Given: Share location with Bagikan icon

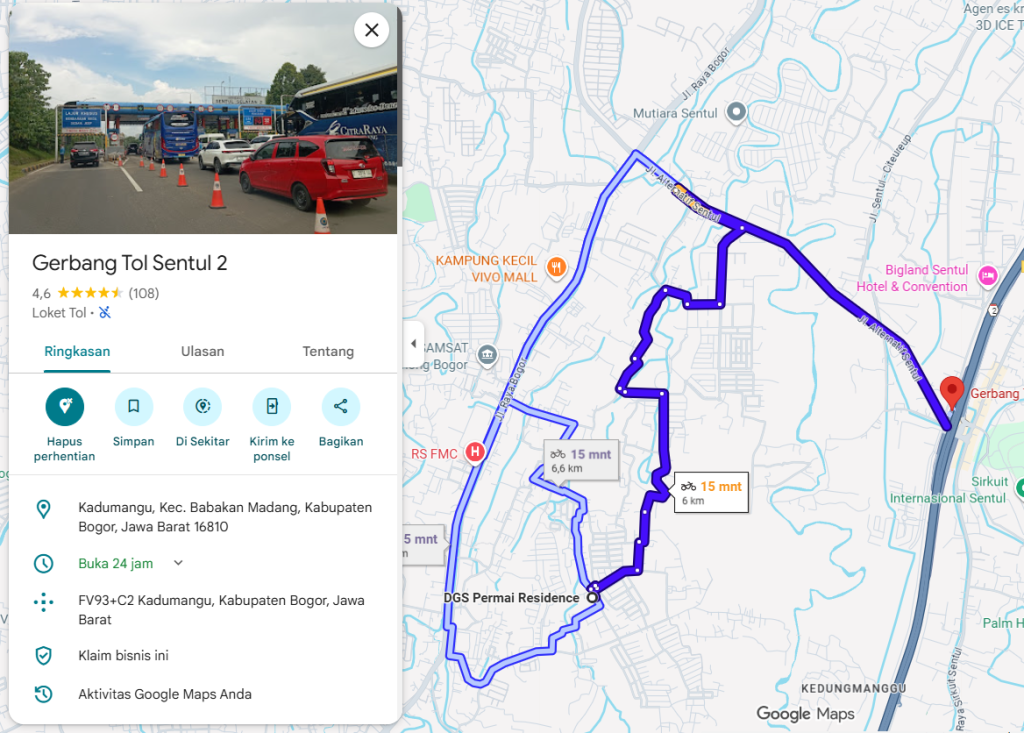Looking at the screenshot, I should click(x=341, y=406).
